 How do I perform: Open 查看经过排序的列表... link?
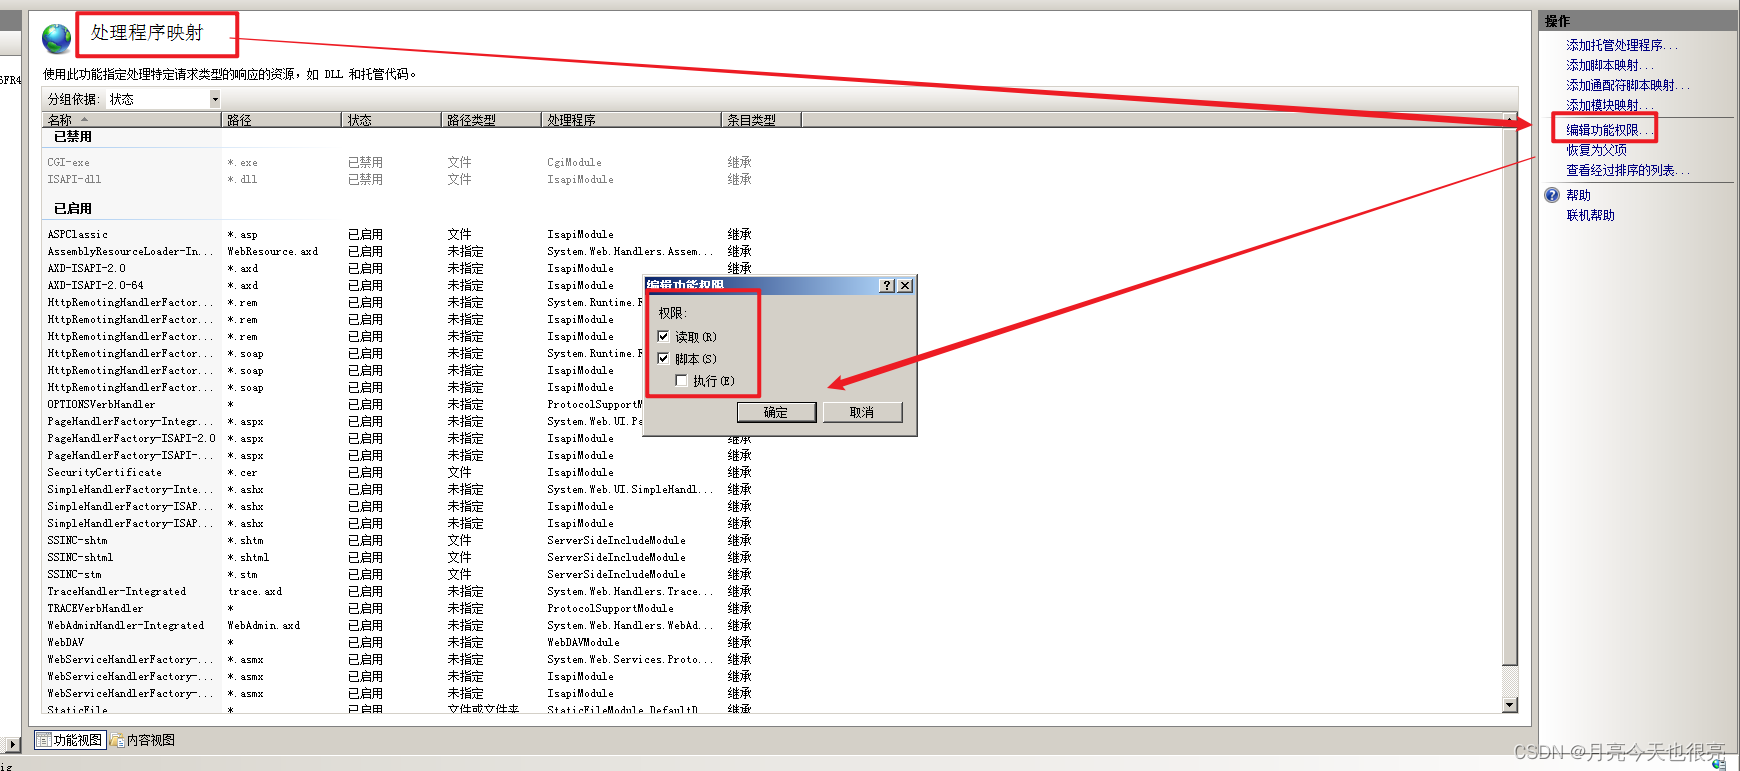coord(1627,170)
